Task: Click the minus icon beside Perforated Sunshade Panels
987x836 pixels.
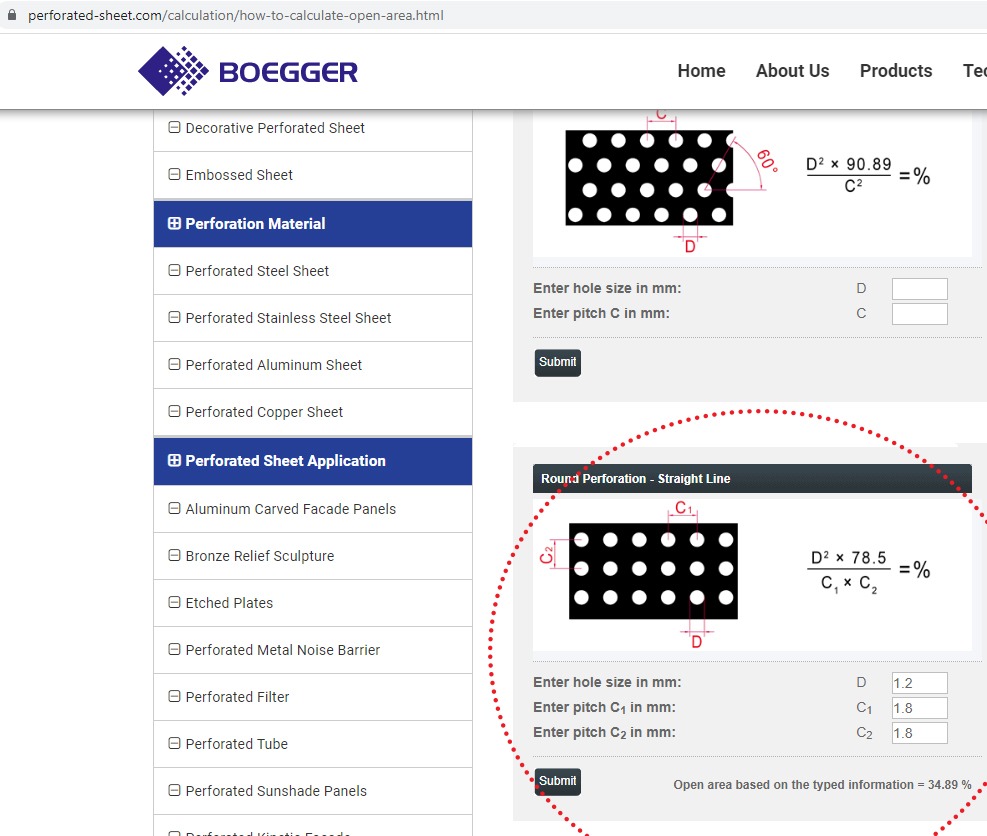Action: coord(174,791)
